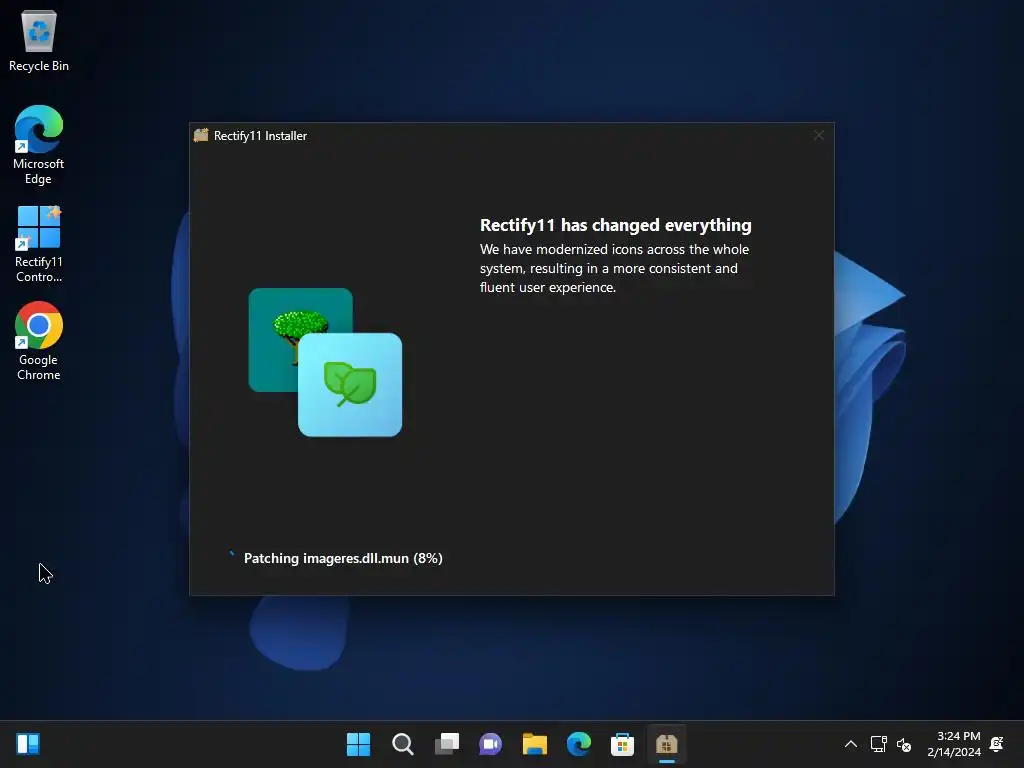
Task: Expand the hidden system tray icons chevron
Action: (x=851, y=744)
